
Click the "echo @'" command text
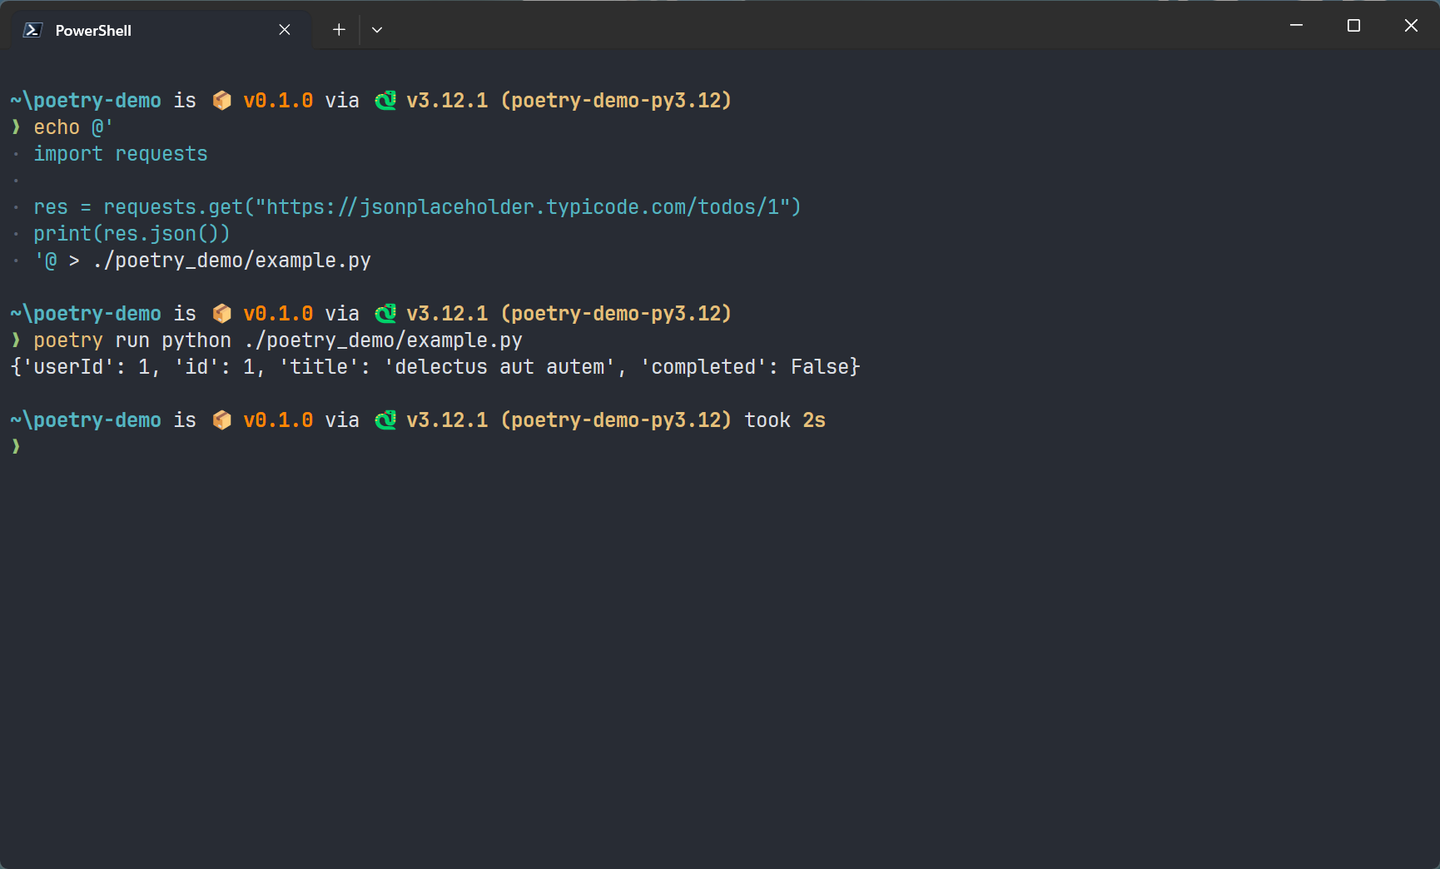coord(73,128)
